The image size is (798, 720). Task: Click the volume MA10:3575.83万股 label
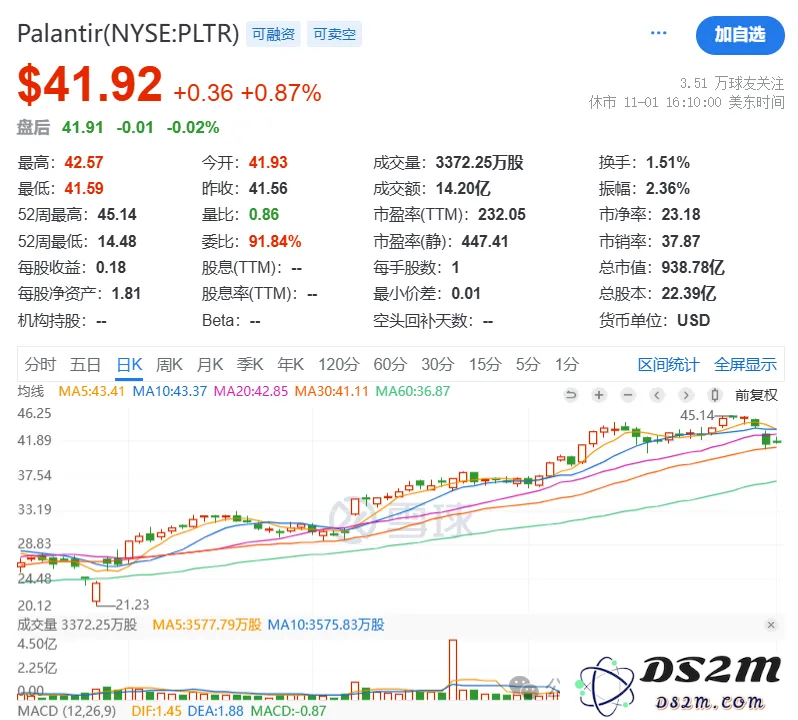coord(326,625)
